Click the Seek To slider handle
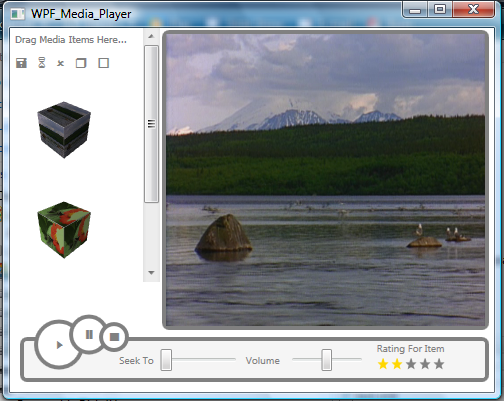 click(166, 360)
